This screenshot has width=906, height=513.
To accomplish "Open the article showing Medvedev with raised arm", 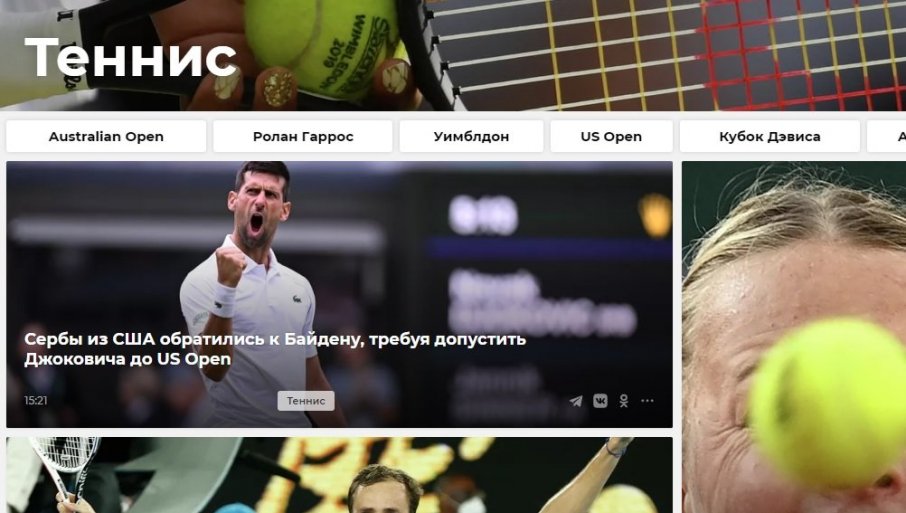I will (340, 475).
